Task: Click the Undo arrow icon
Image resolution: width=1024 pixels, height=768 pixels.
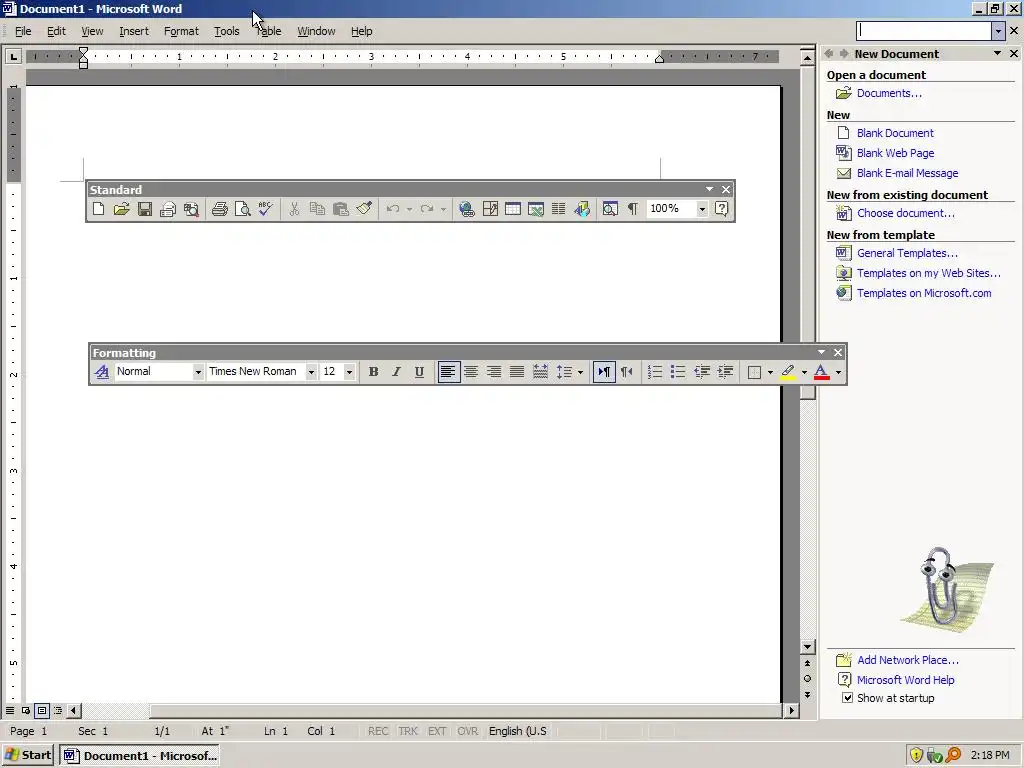Action: 392,209
